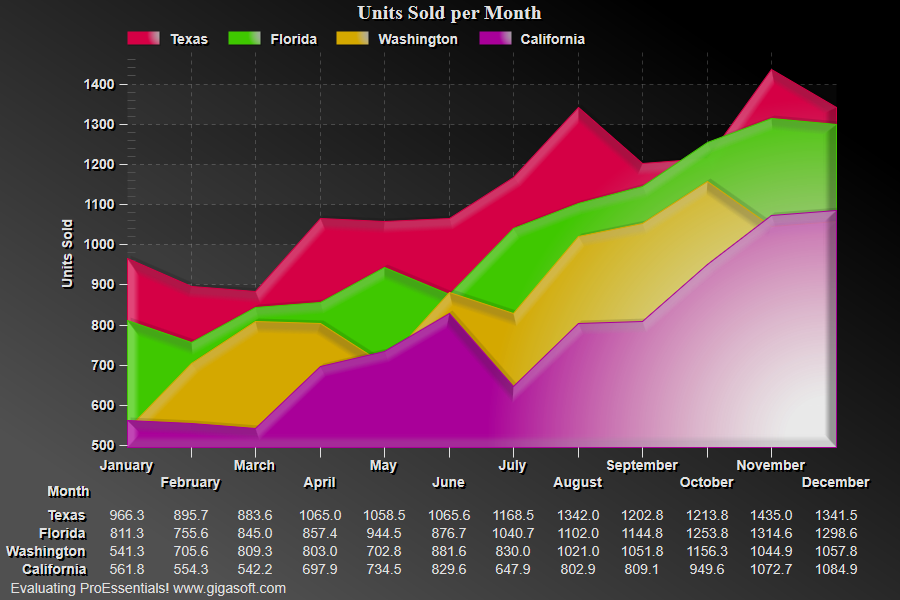Click the 500 y-axis value

pos(103,446)
